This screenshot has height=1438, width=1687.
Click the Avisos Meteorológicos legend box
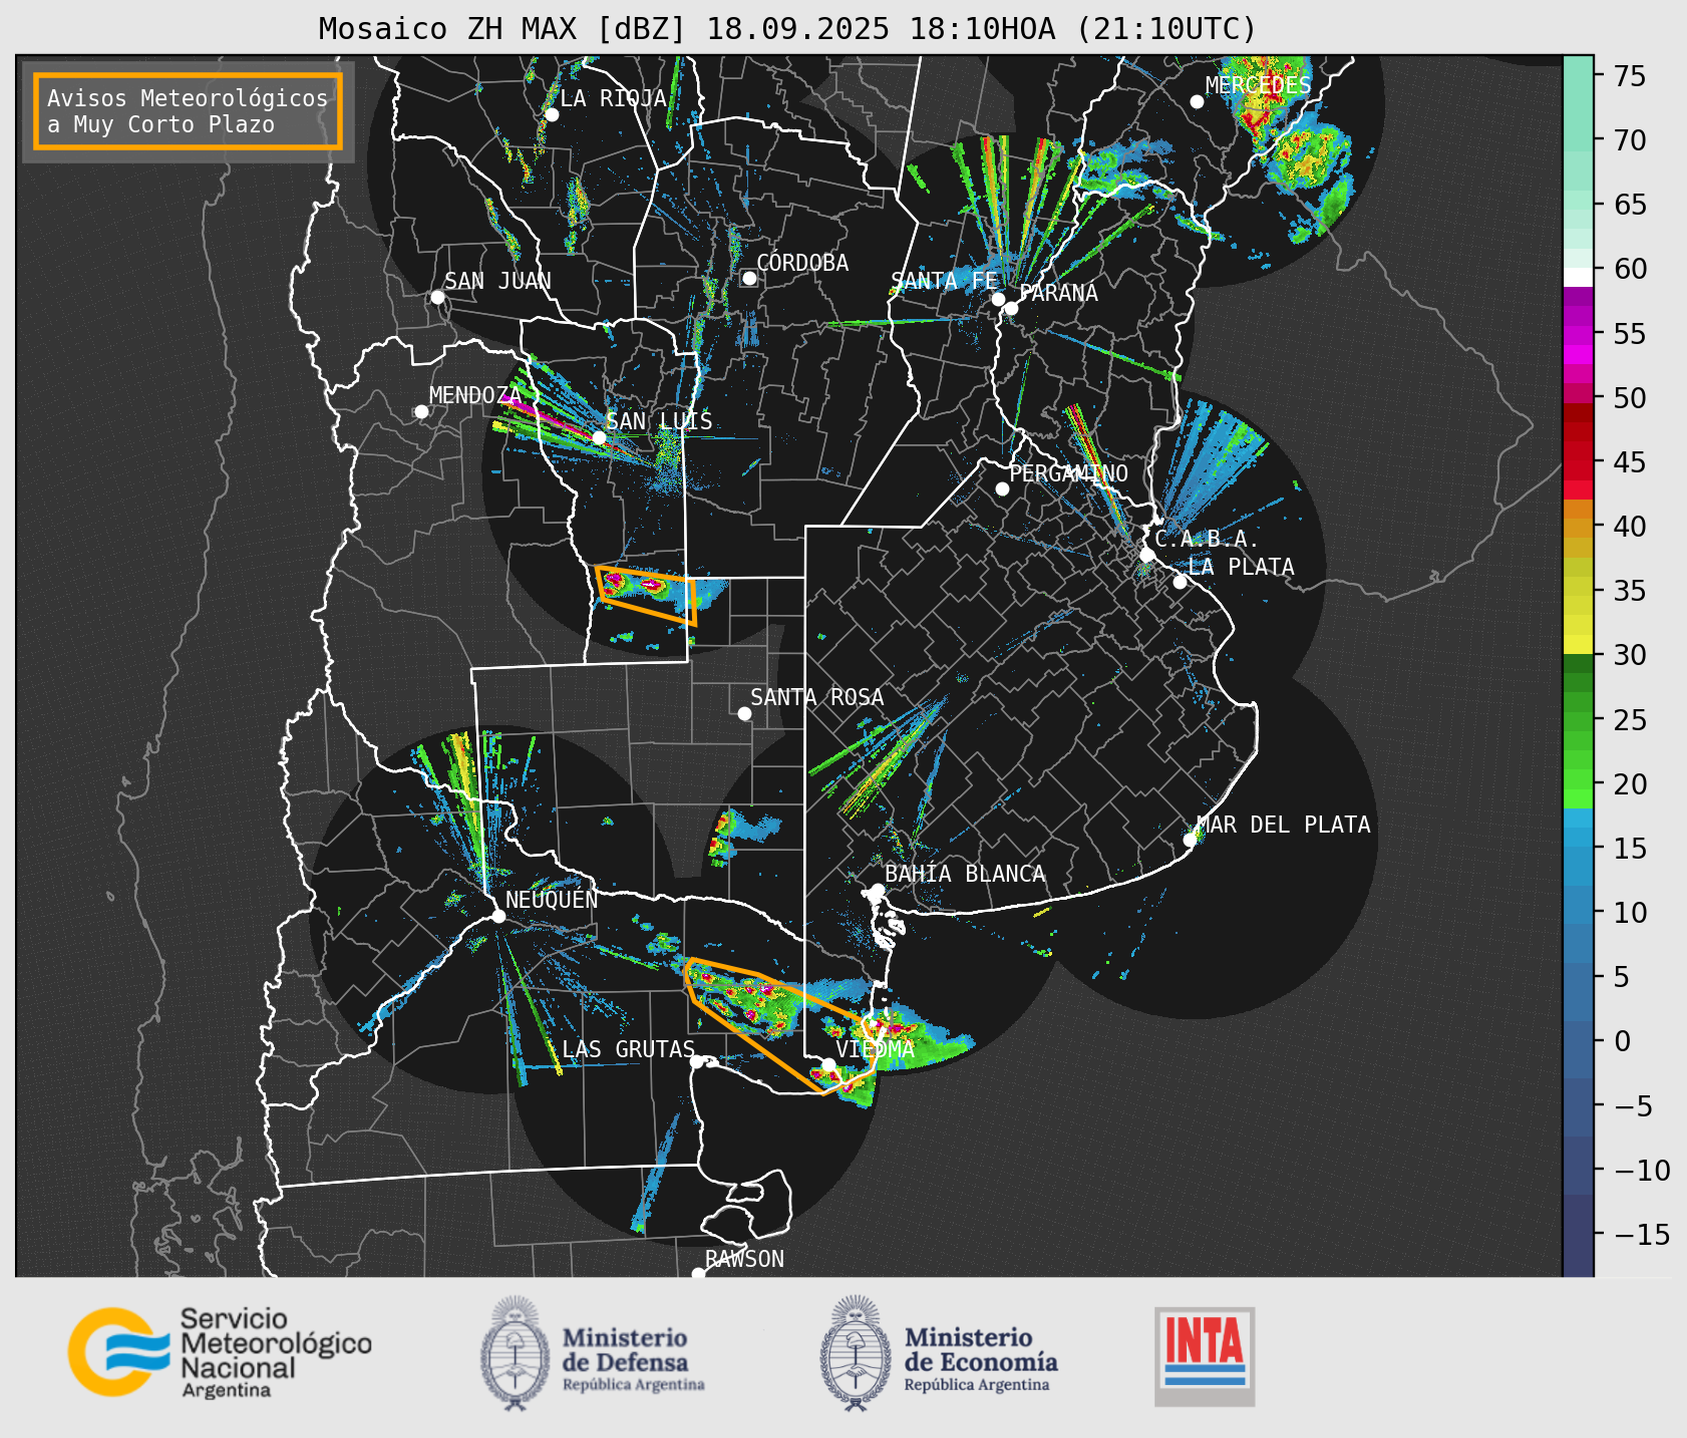click(188, 111)
